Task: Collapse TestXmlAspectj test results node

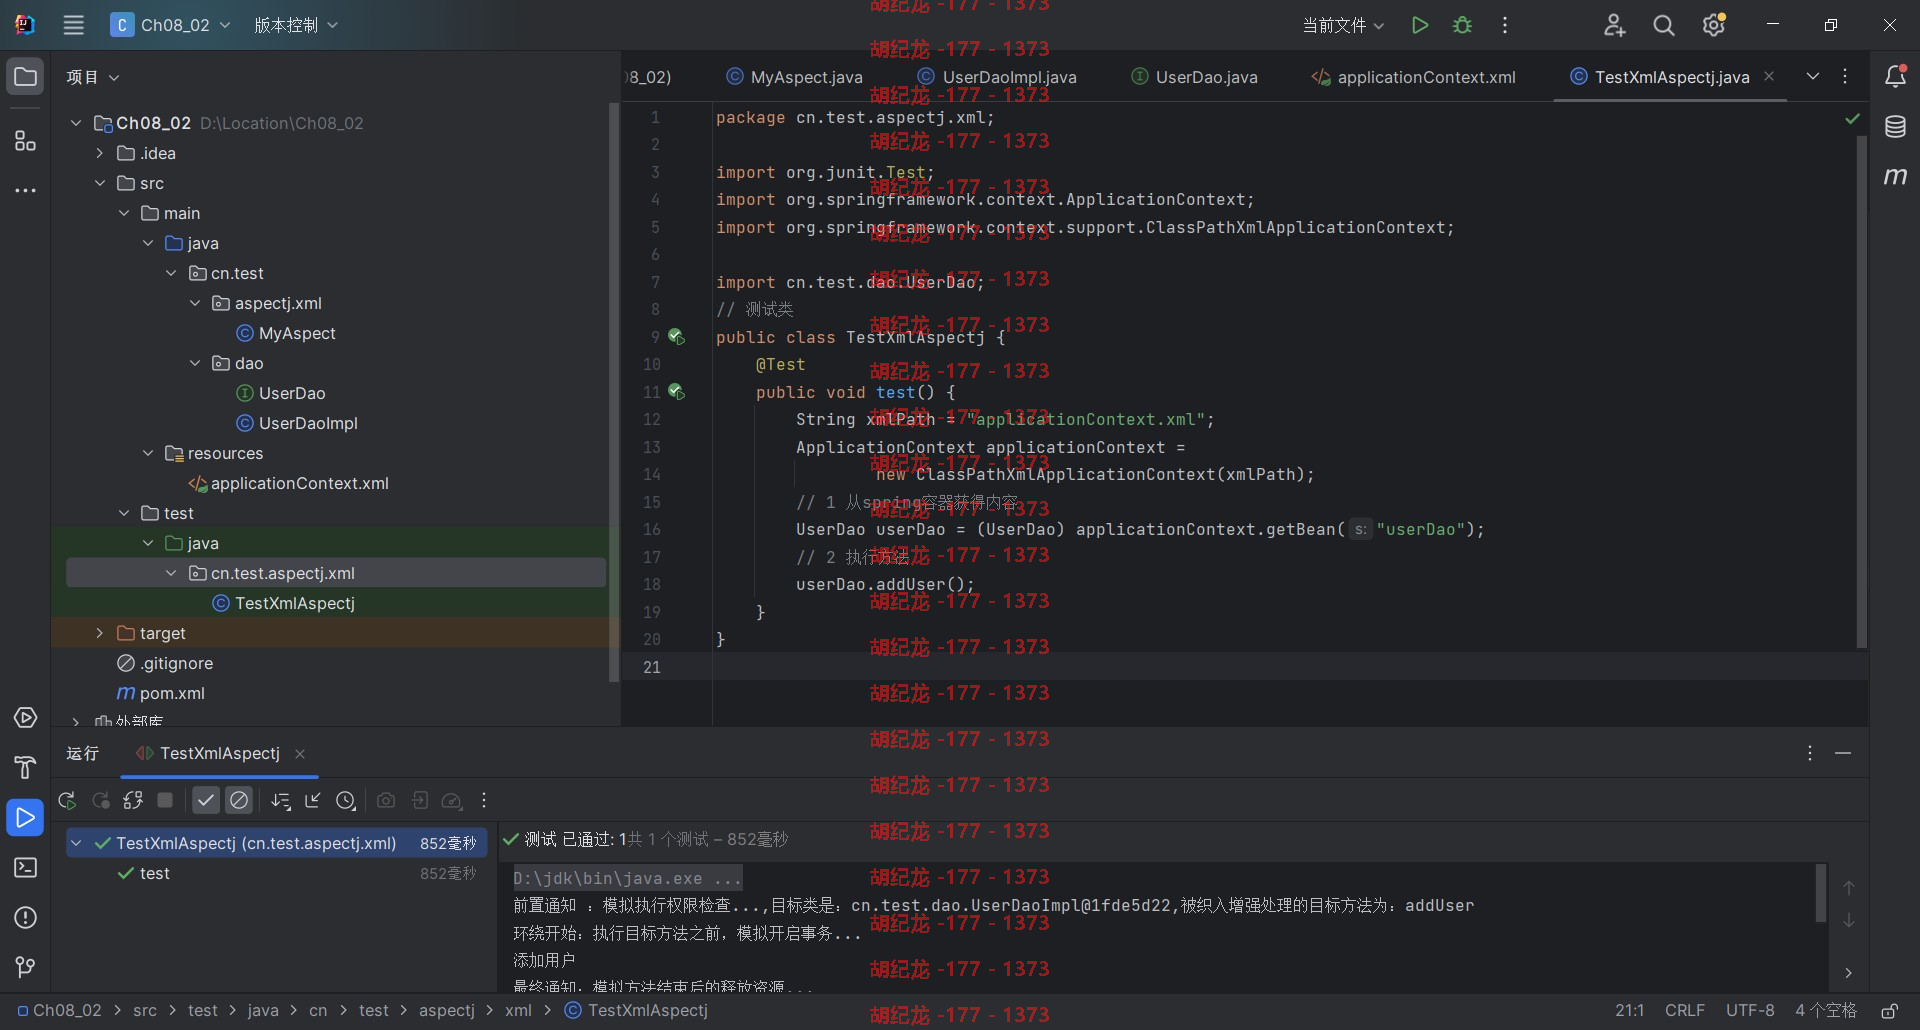Action: pos(76,843)
